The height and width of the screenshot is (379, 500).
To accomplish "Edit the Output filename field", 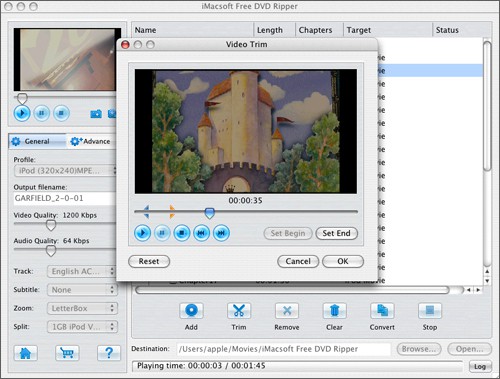I will [65, 198].
